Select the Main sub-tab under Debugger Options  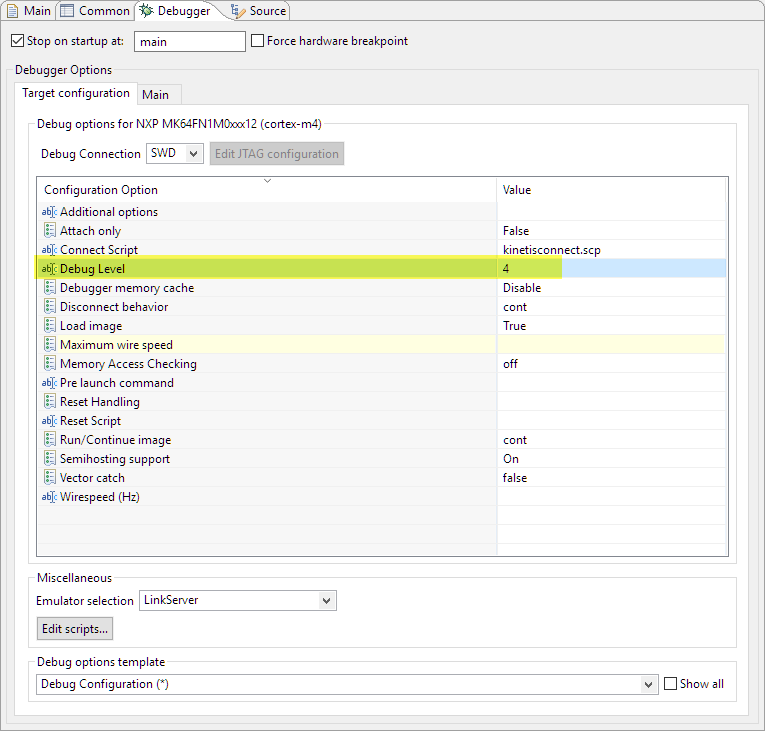coord(155,94)
